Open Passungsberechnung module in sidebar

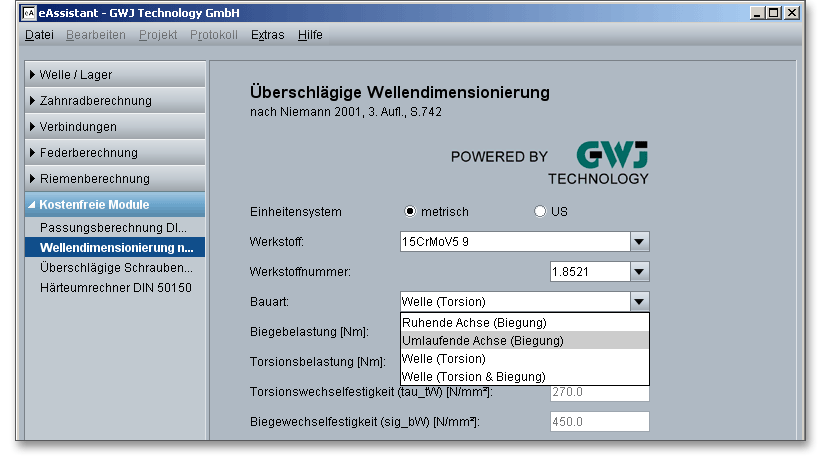pyautogui.click(x=113, y=228)
